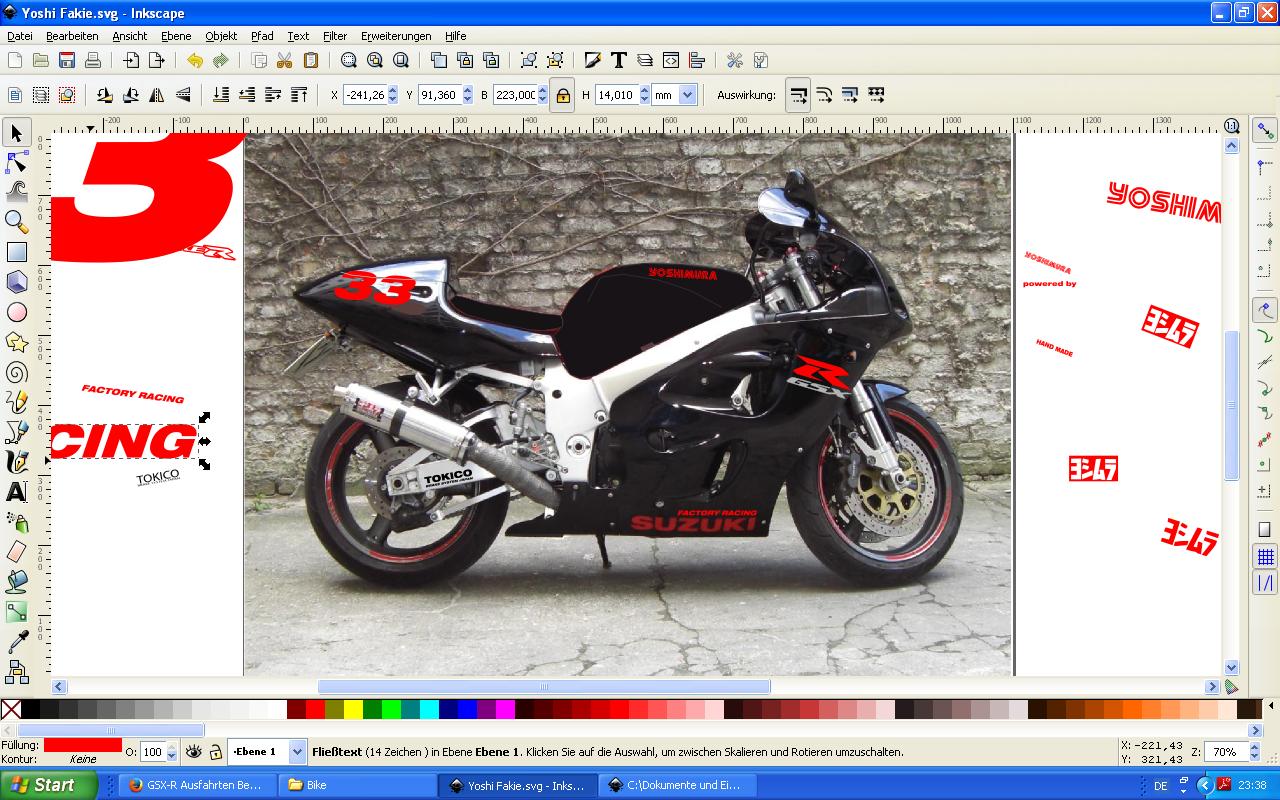Switch to GSX-R Ausfahrten Firefox taskbar button
Image resolution: width=1280 pixels, height=800 pixels.
pyautogui.click(x=196, y=785)
